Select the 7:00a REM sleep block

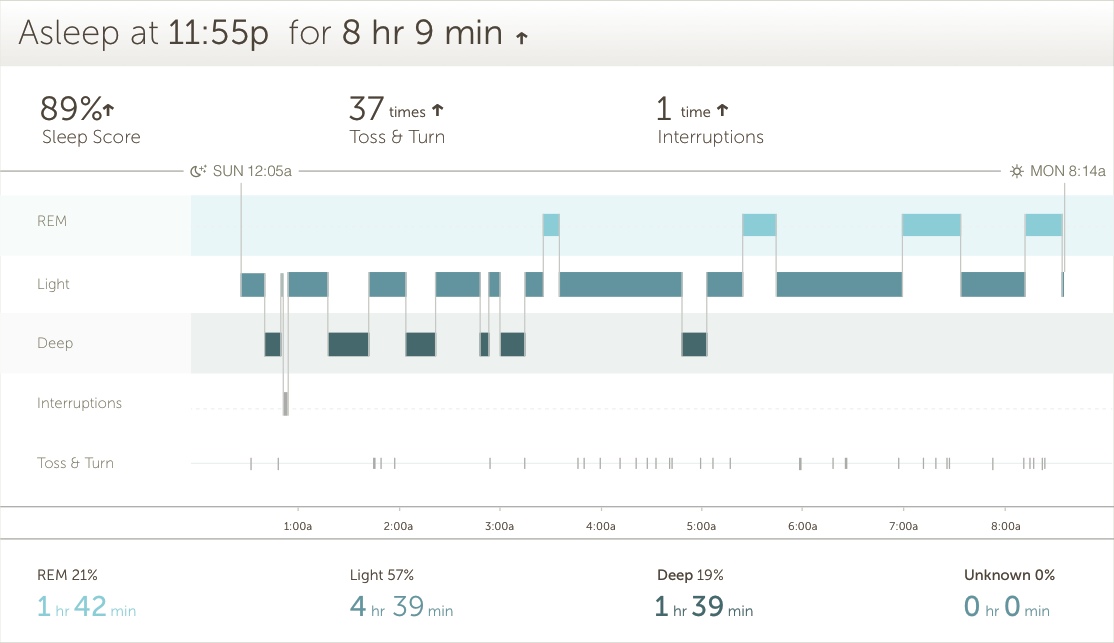pos(931,225)
